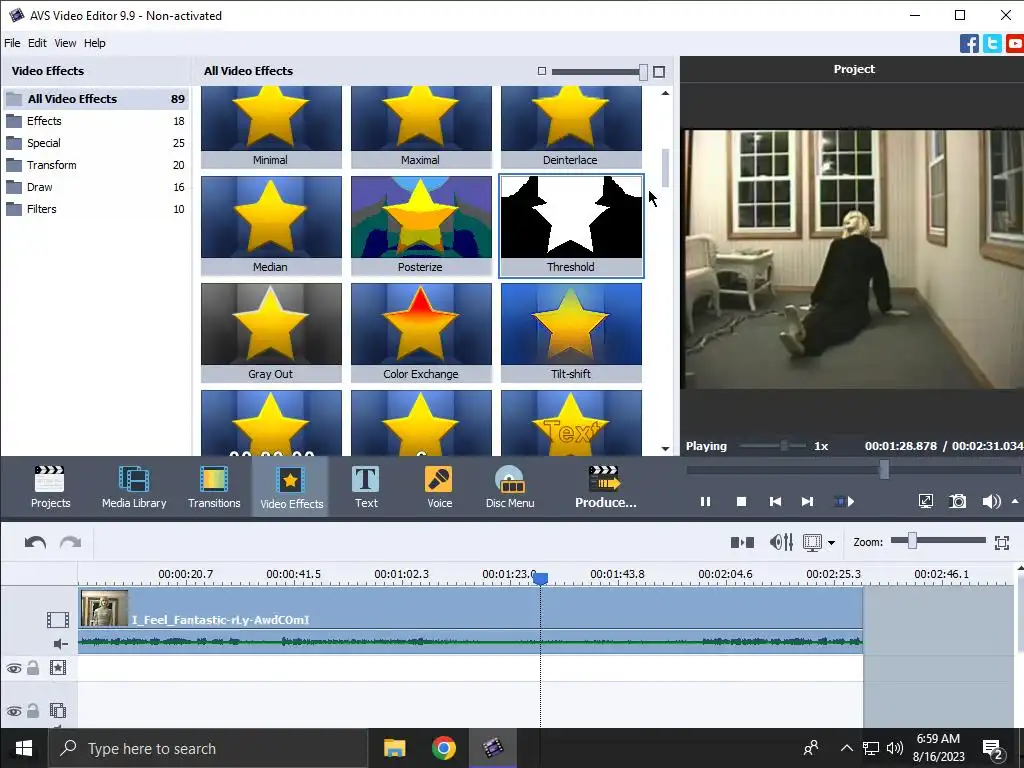Open the Help menu
This screenshot has height=768, width=1024.
[x=95, y=43]
